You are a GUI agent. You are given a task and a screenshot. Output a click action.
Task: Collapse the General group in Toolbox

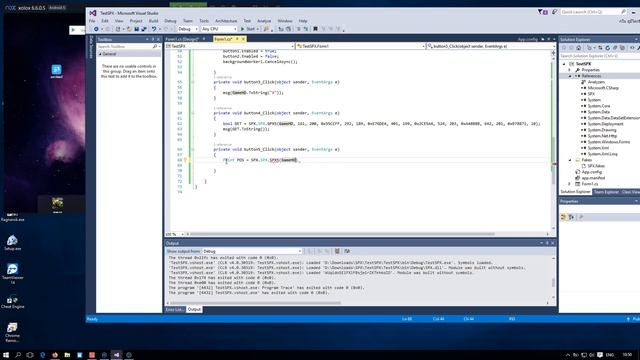point(100,54)
